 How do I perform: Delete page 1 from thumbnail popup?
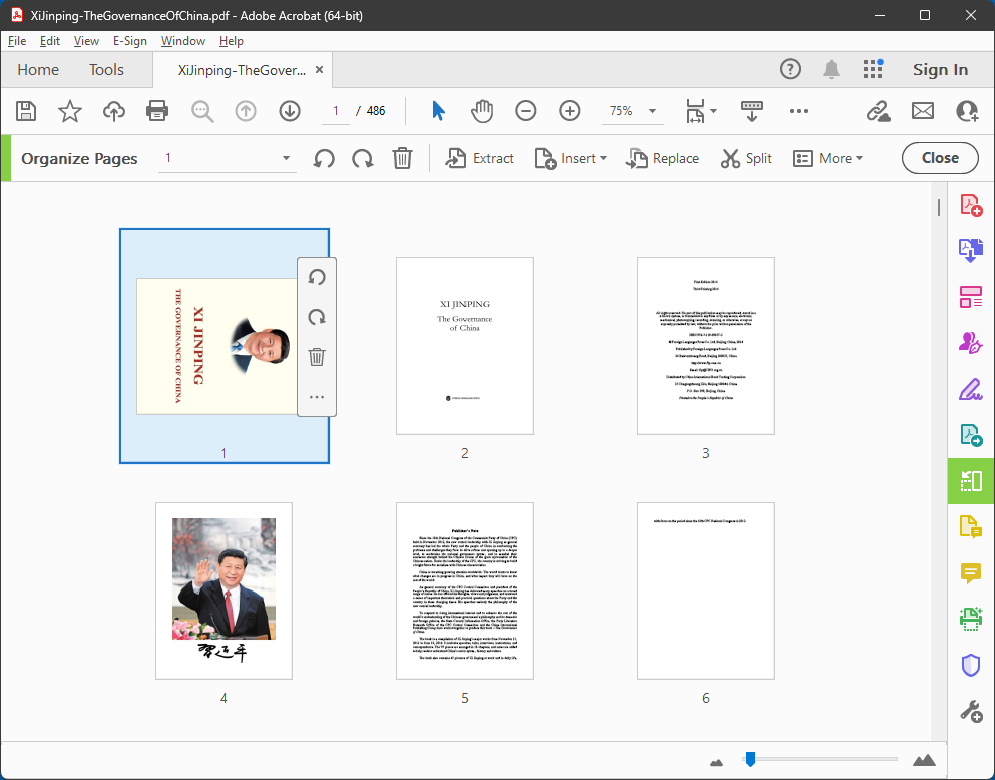317,357
